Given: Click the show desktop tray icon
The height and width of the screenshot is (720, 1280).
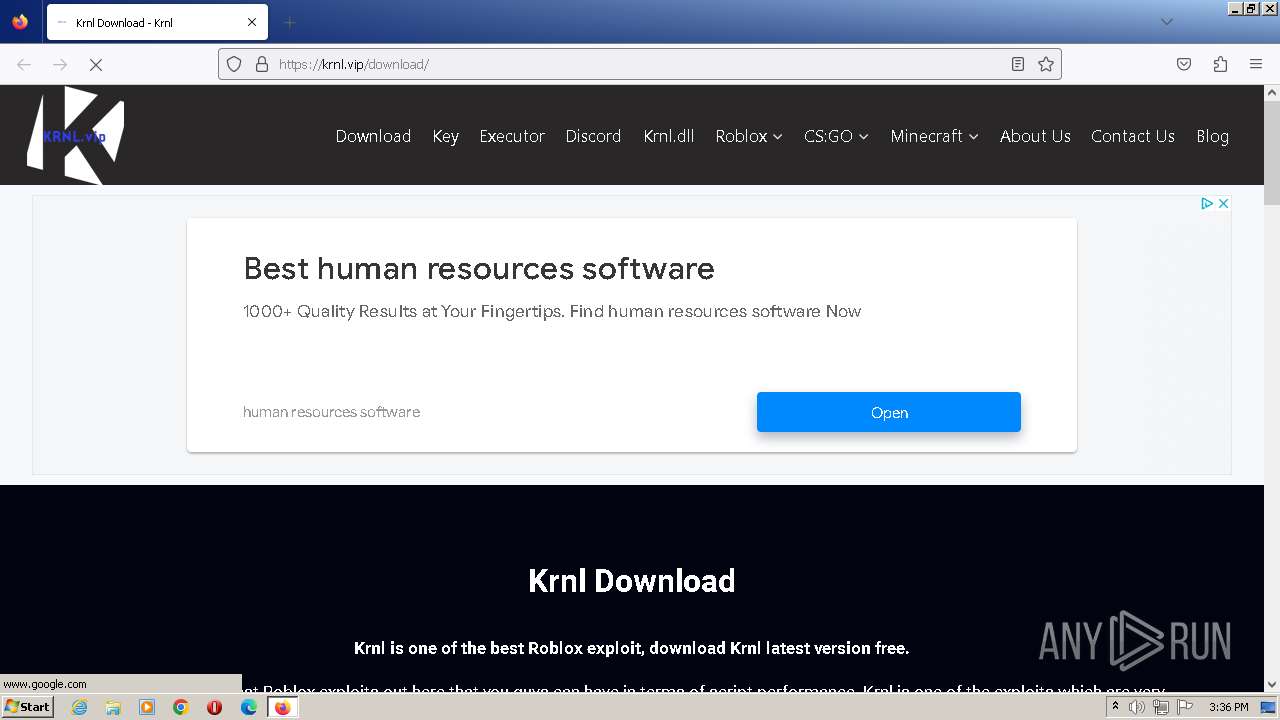Looking at the screenshot, I should (1268, 707).
